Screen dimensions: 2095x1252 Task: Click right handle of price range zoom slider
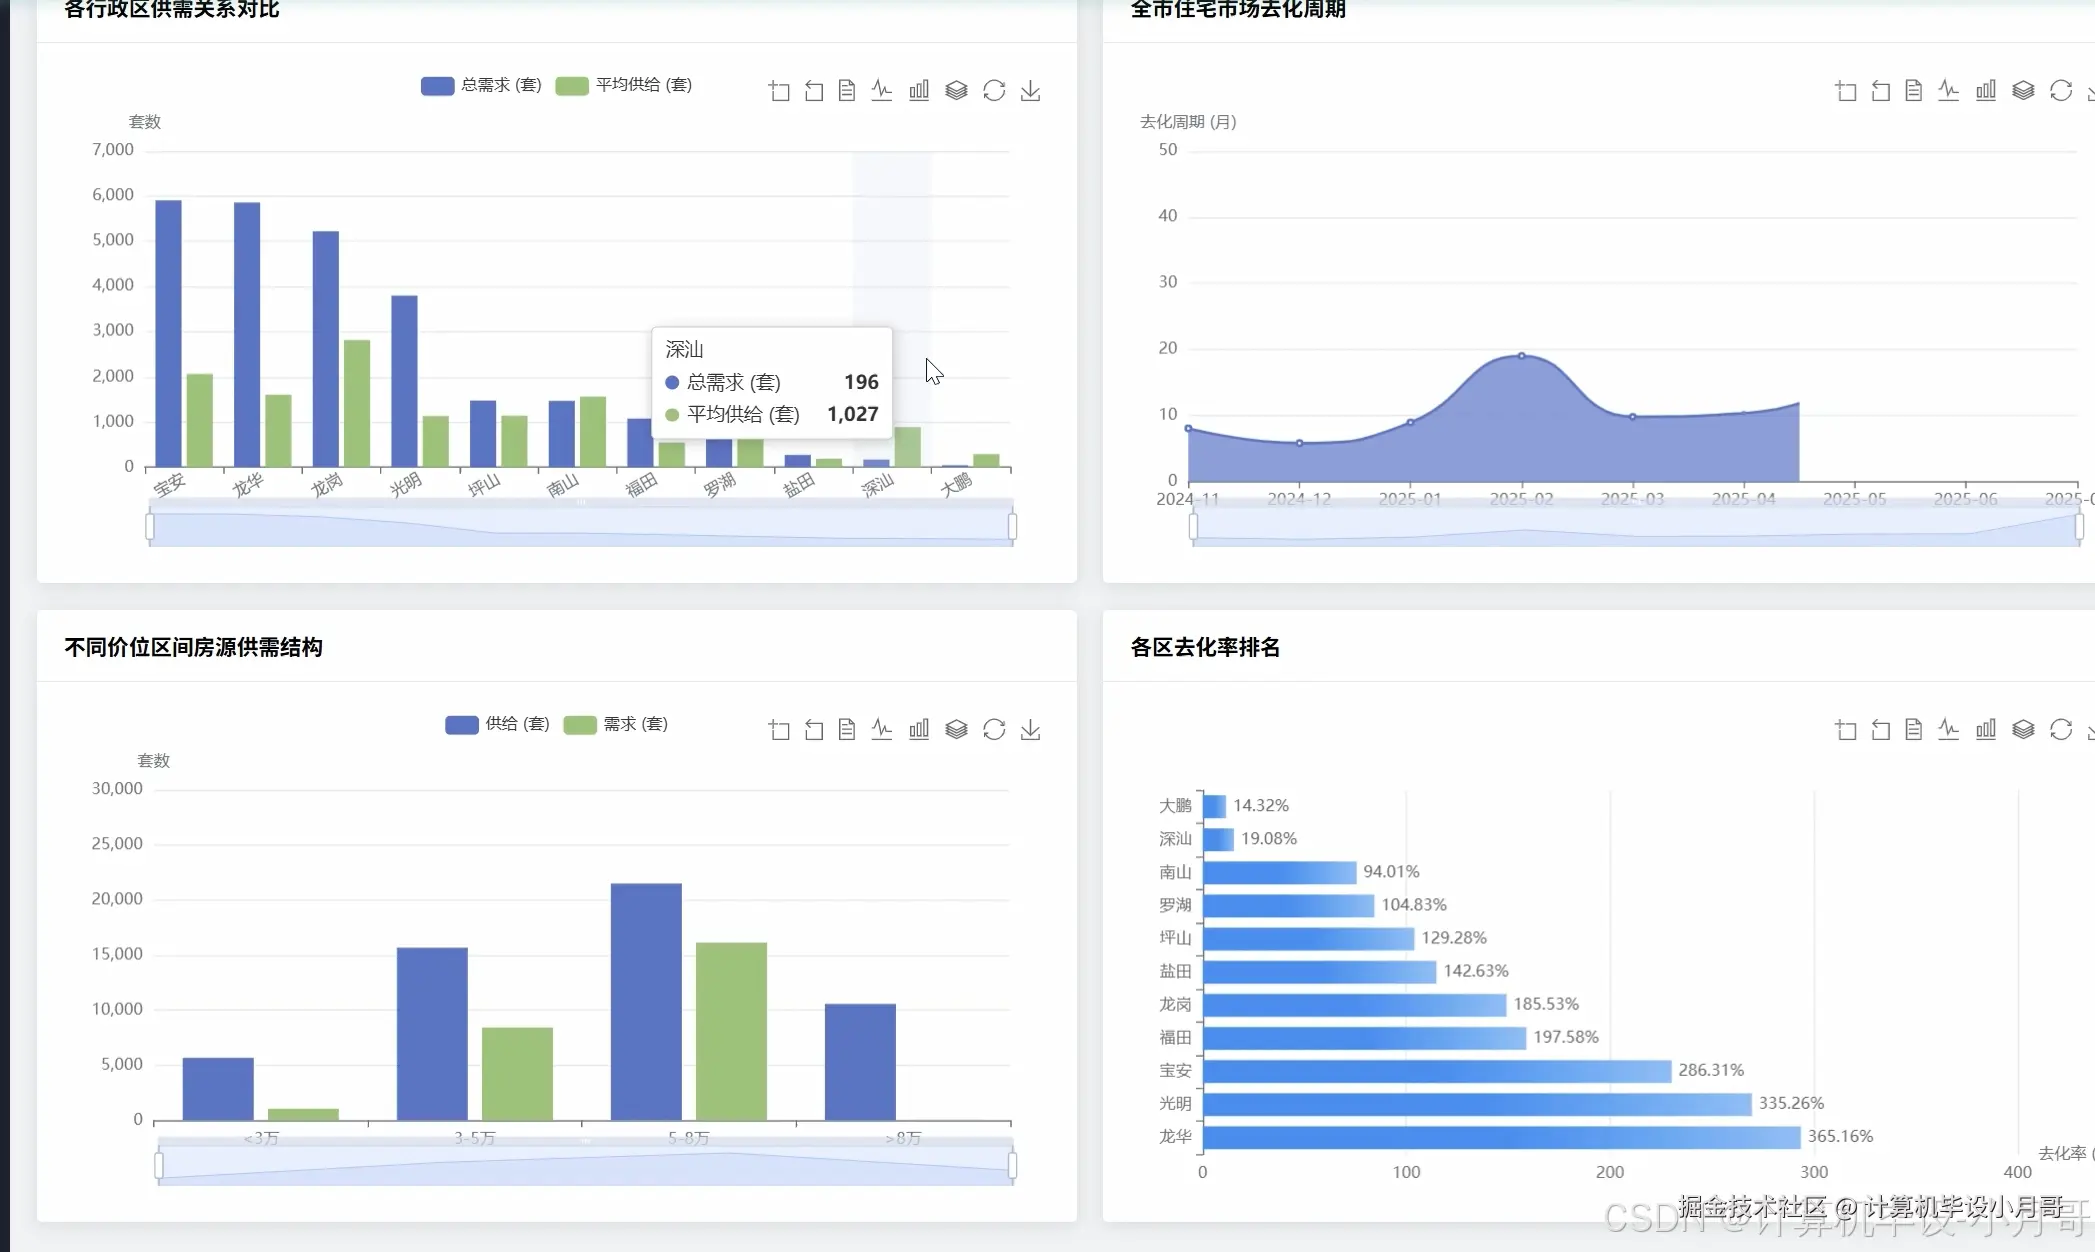(1013, 1166)
